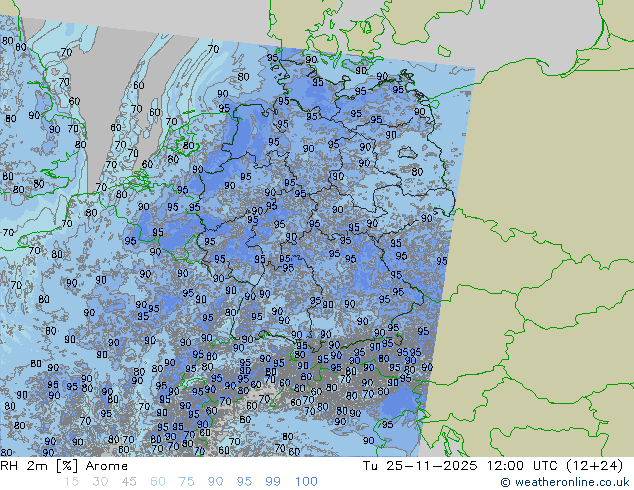Open the weatheronline.co.uk copyright link

click(565, 482)
